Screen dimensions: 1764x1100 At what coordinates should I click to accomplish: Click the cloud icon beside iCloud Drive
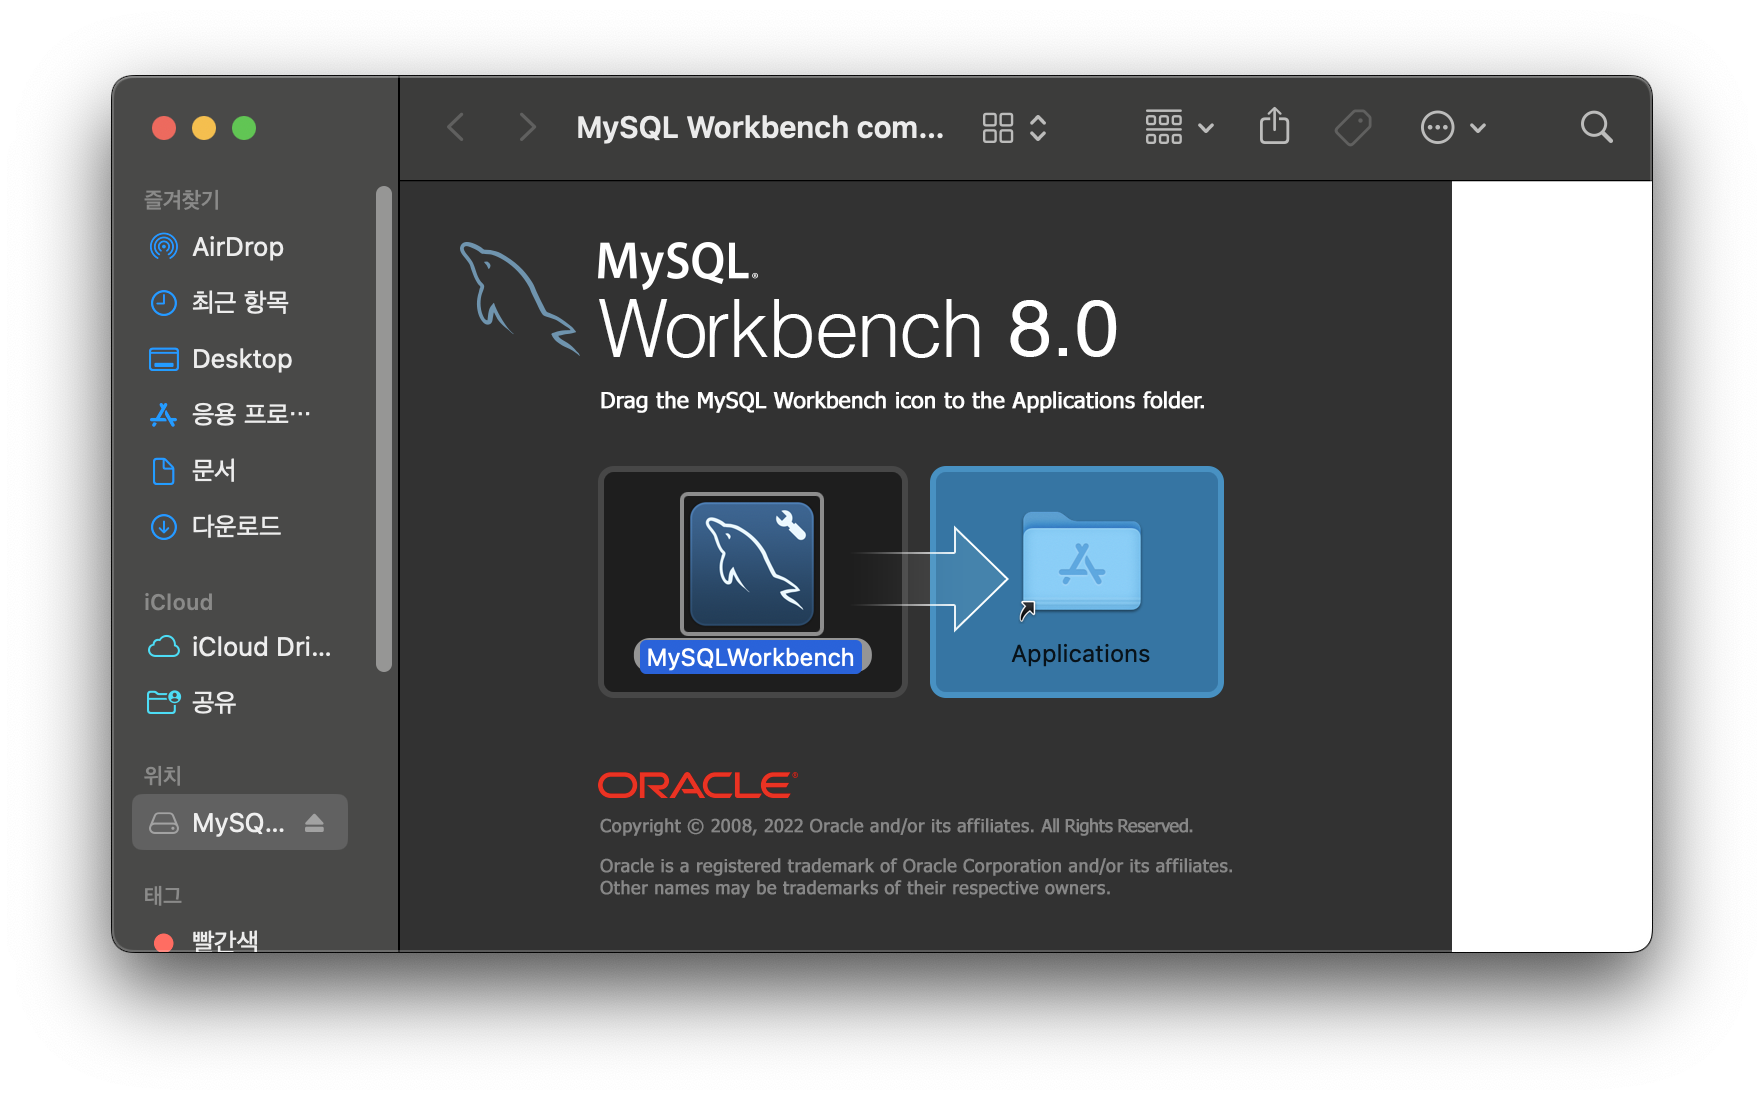pyautogui.click(x=163, y=647)
